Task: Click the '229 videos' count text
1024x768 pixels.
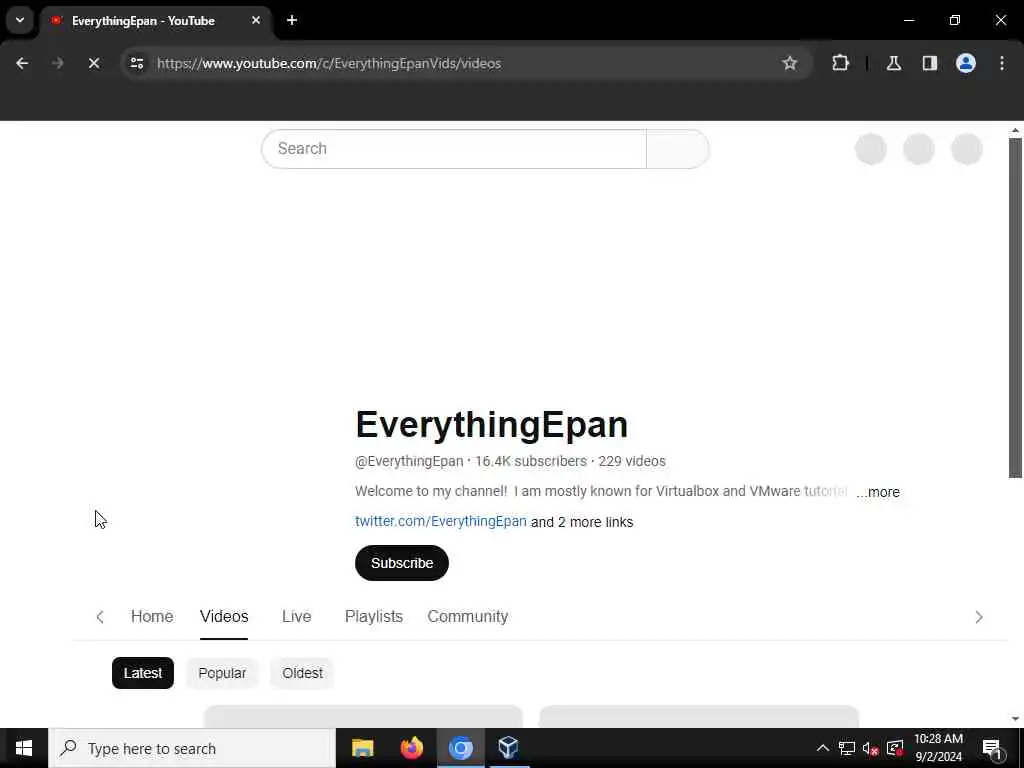Action: [632, 461]
